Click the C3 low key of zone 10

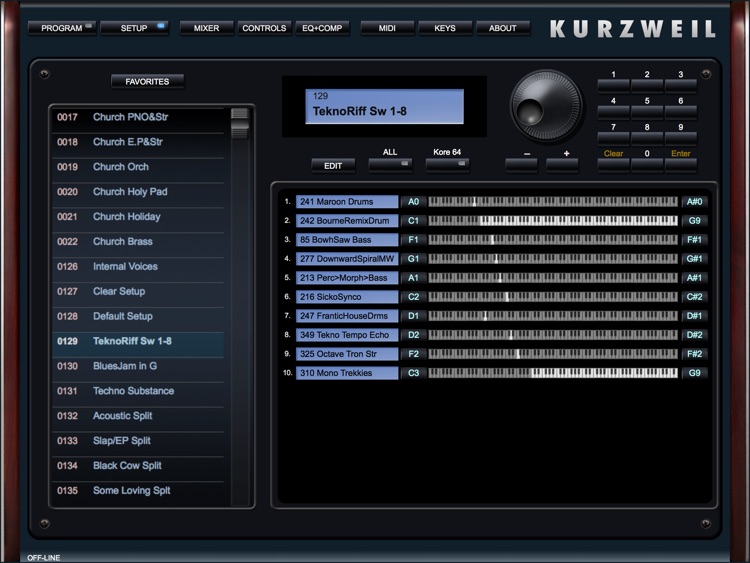[413, 373]
